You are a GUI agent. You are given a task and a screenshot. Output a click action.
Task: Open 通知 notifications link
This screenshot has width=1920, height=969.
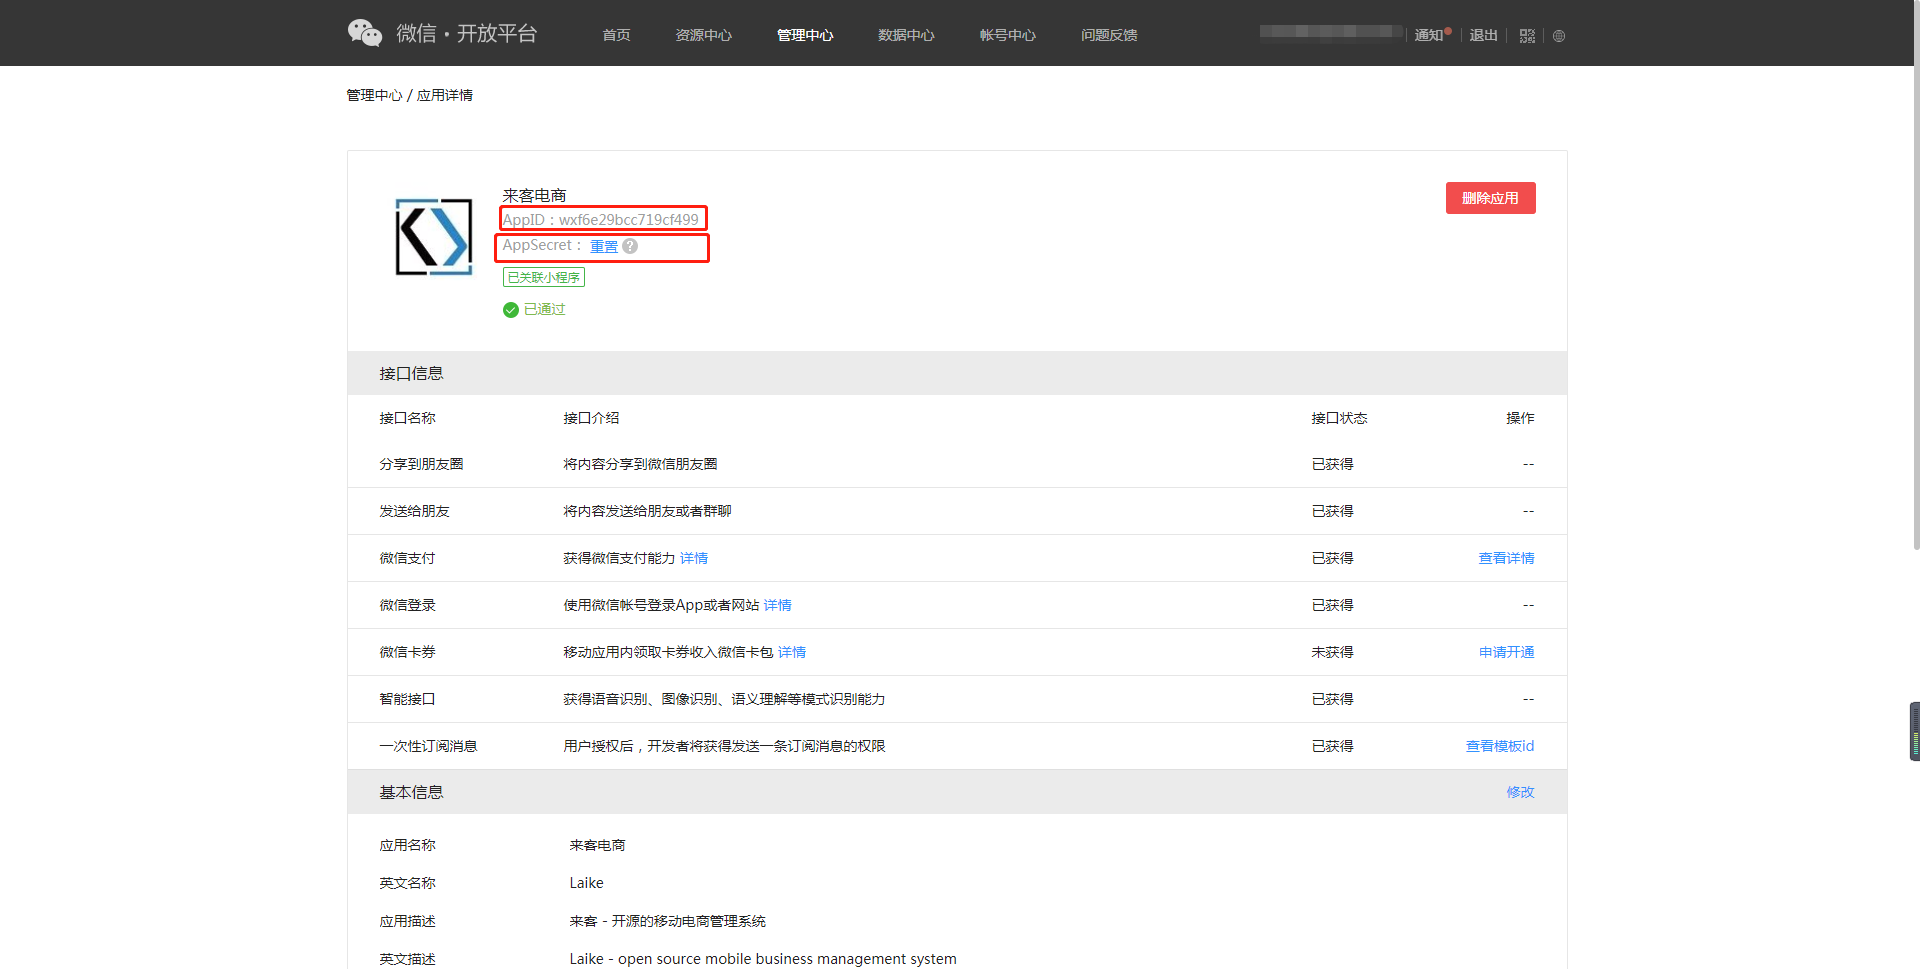point(1429,35)
